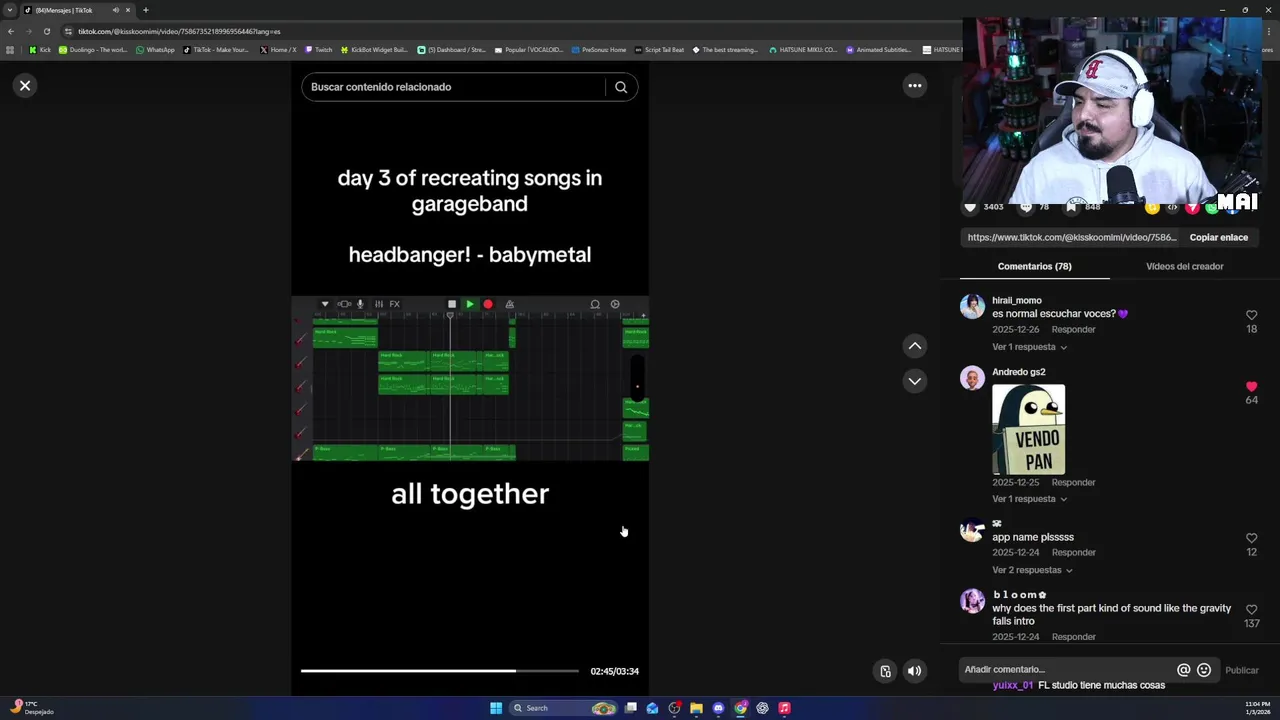
Task: Open hirali_momo's profile avatar
Action: coord(972,307)
